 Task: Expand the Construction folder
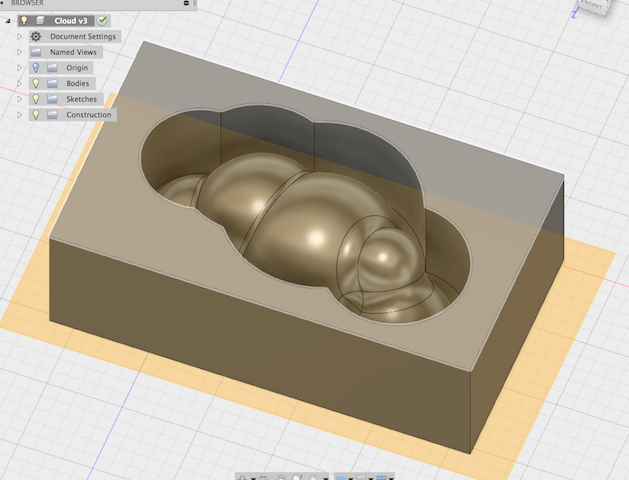click(19, 115)
